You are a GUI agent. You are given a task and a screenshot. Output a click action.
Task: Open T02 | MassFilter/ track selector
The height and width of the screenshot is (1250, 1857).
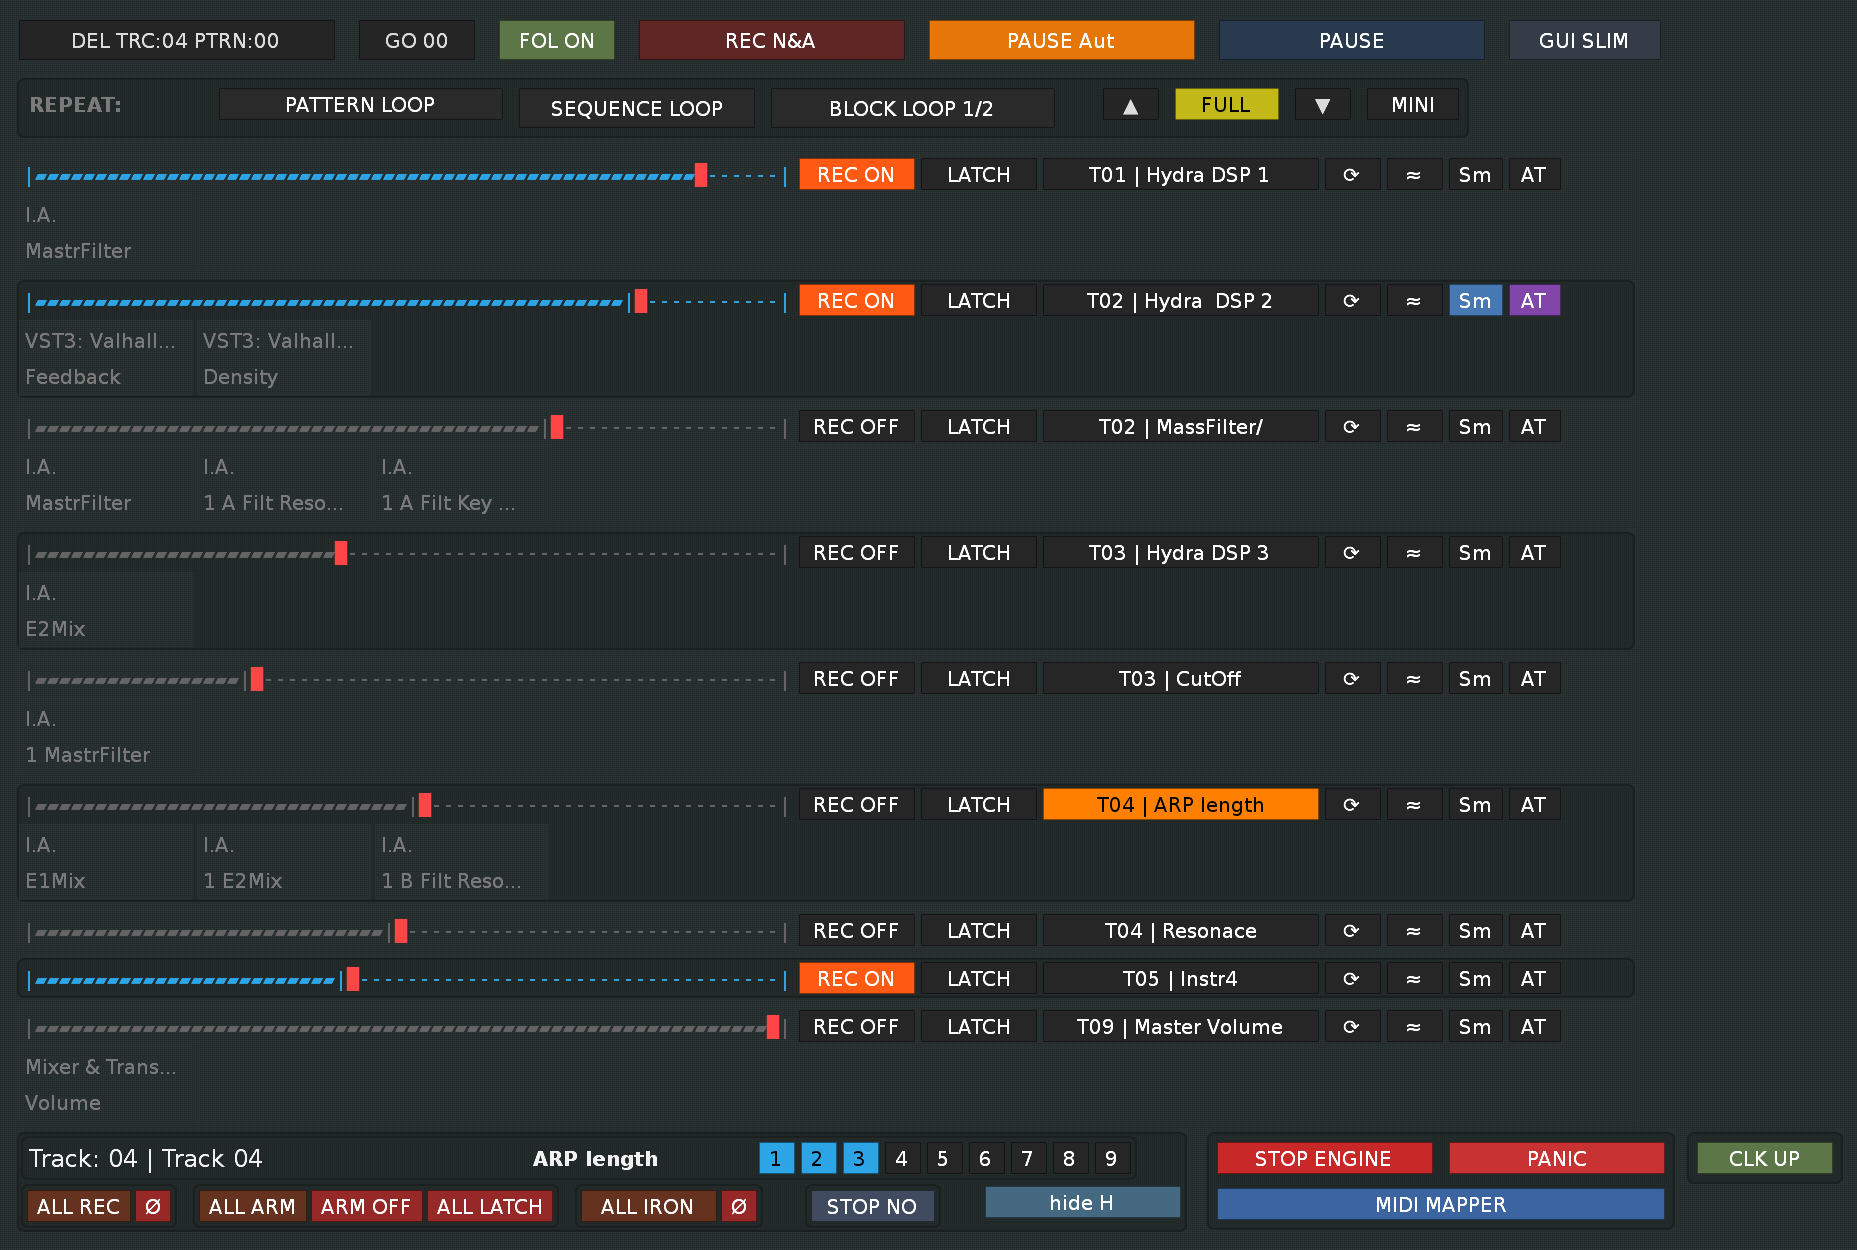click(x=1180, y=427)
